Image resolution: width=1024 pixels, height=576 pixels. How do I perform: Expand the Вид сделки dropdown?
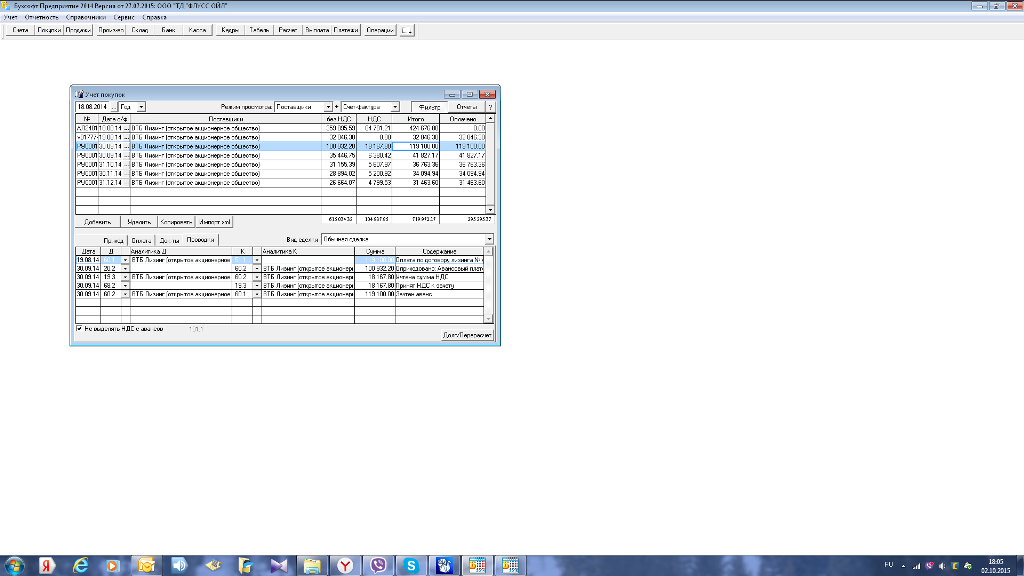point(489,240)
